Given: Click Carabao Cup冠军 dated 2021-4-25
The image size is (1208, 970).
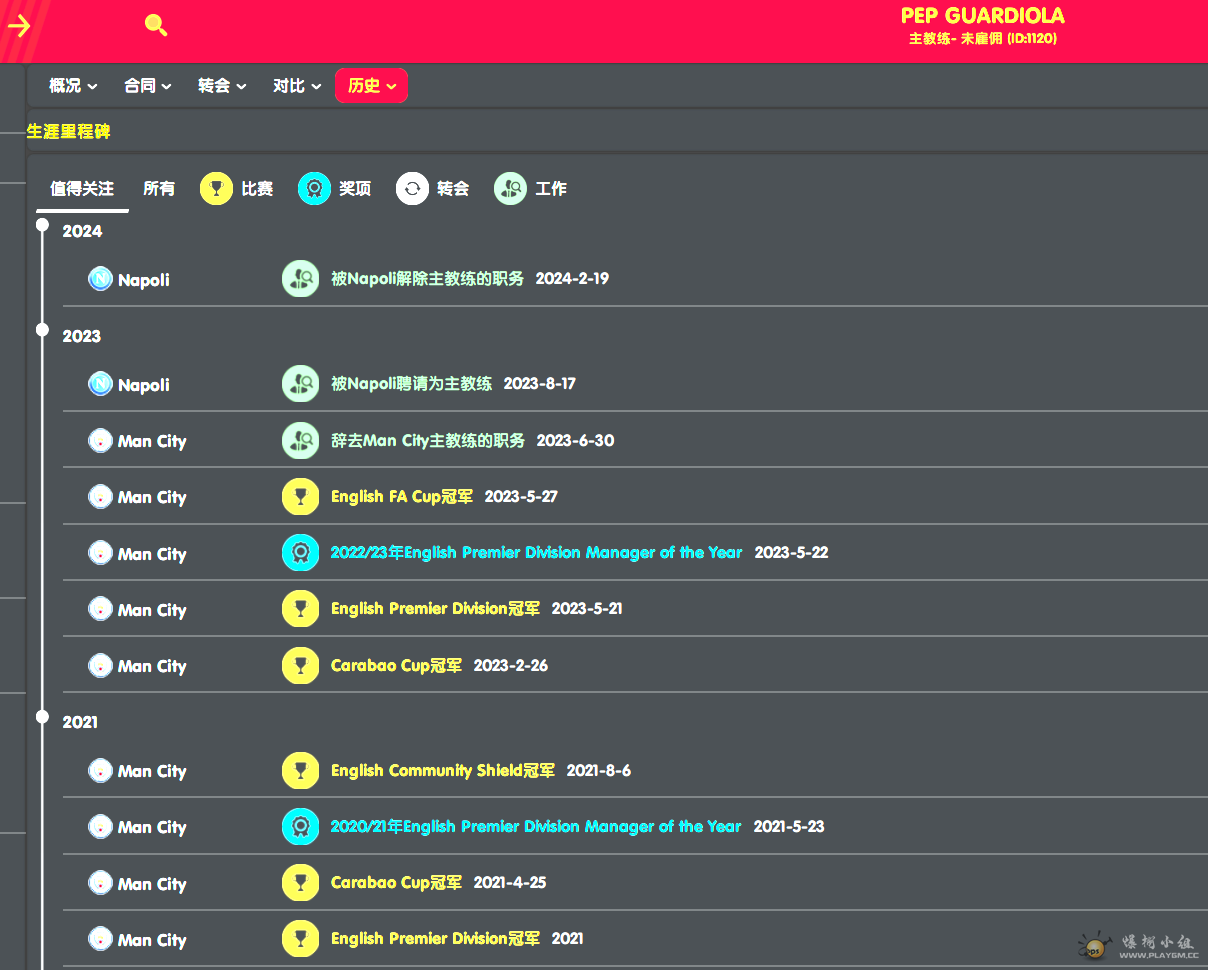Looking at the screenshot, I should pos(396,883).
